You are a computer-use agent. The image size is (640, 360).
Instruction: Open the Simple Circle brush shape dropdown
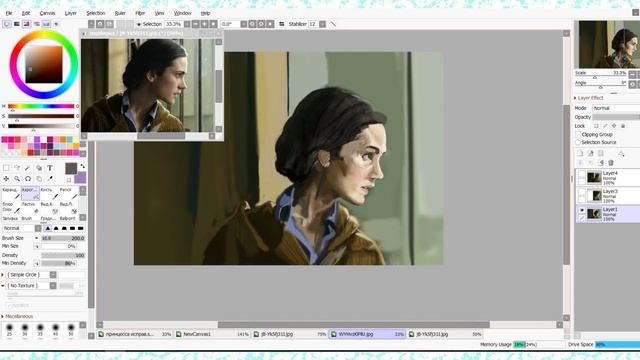(53, 275)
